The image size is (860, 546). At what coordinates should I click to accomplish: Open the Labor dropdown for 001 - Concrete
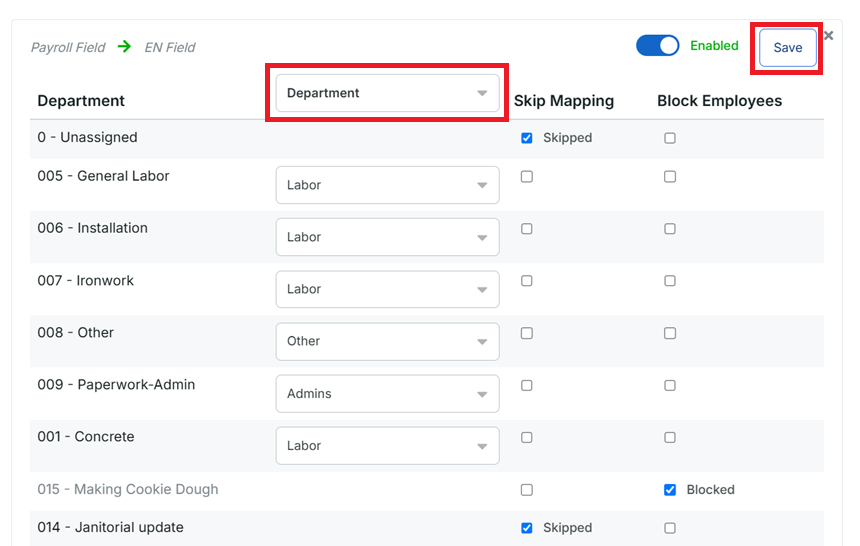pos(387,446)
